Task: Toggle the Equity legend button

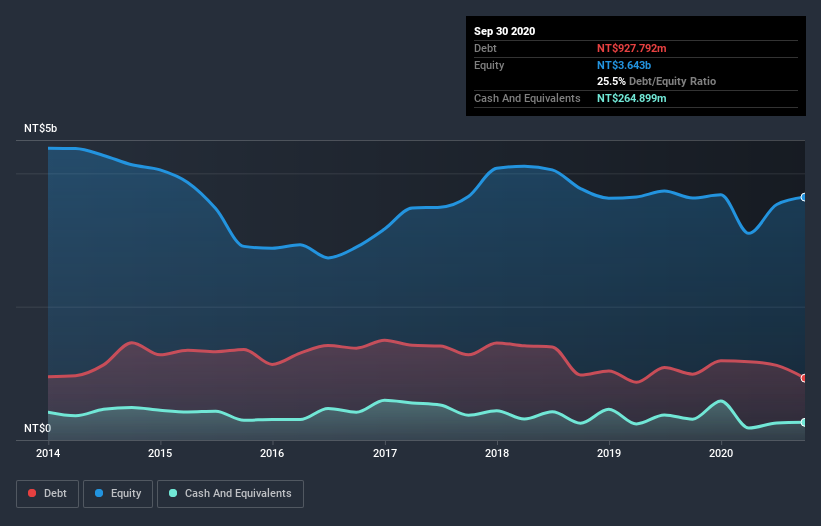Action: point(118,494)
